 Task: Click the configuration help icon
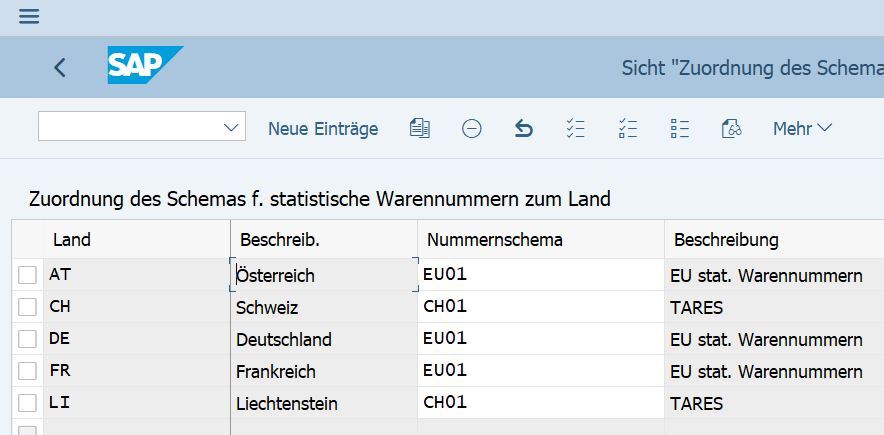coord(731,128)
